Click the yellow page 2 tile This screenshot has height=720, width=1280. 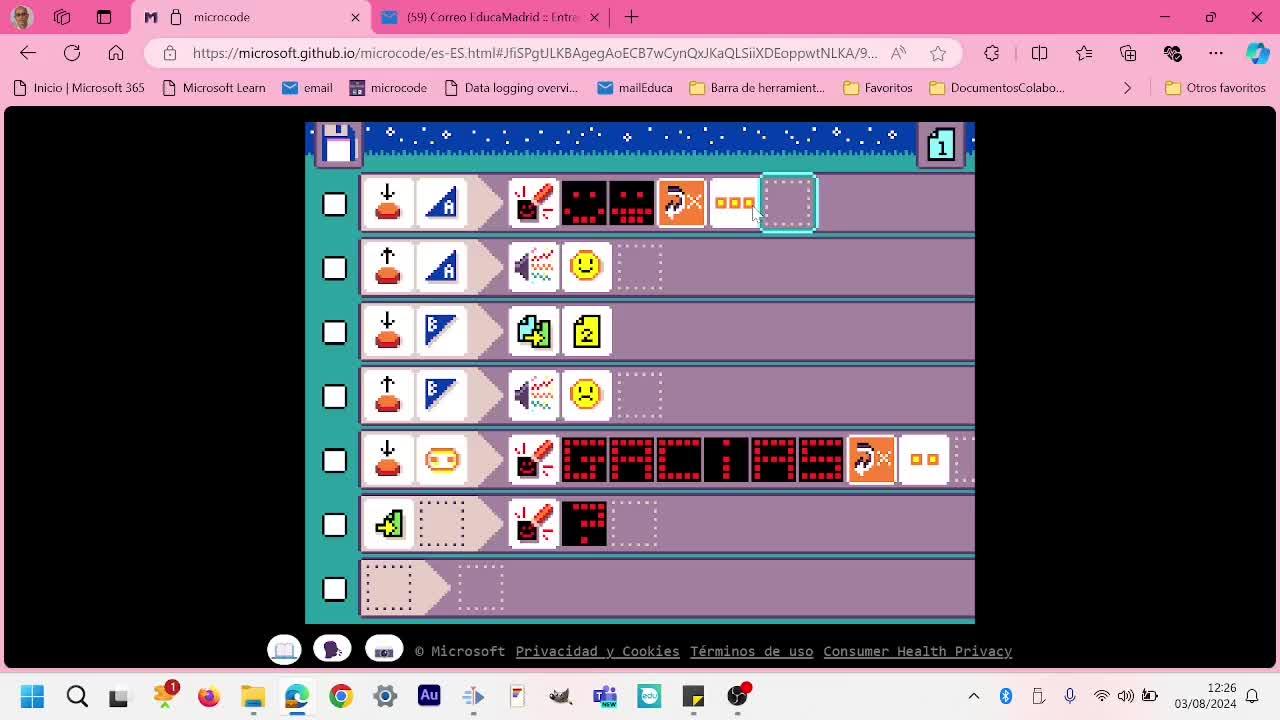586,332
